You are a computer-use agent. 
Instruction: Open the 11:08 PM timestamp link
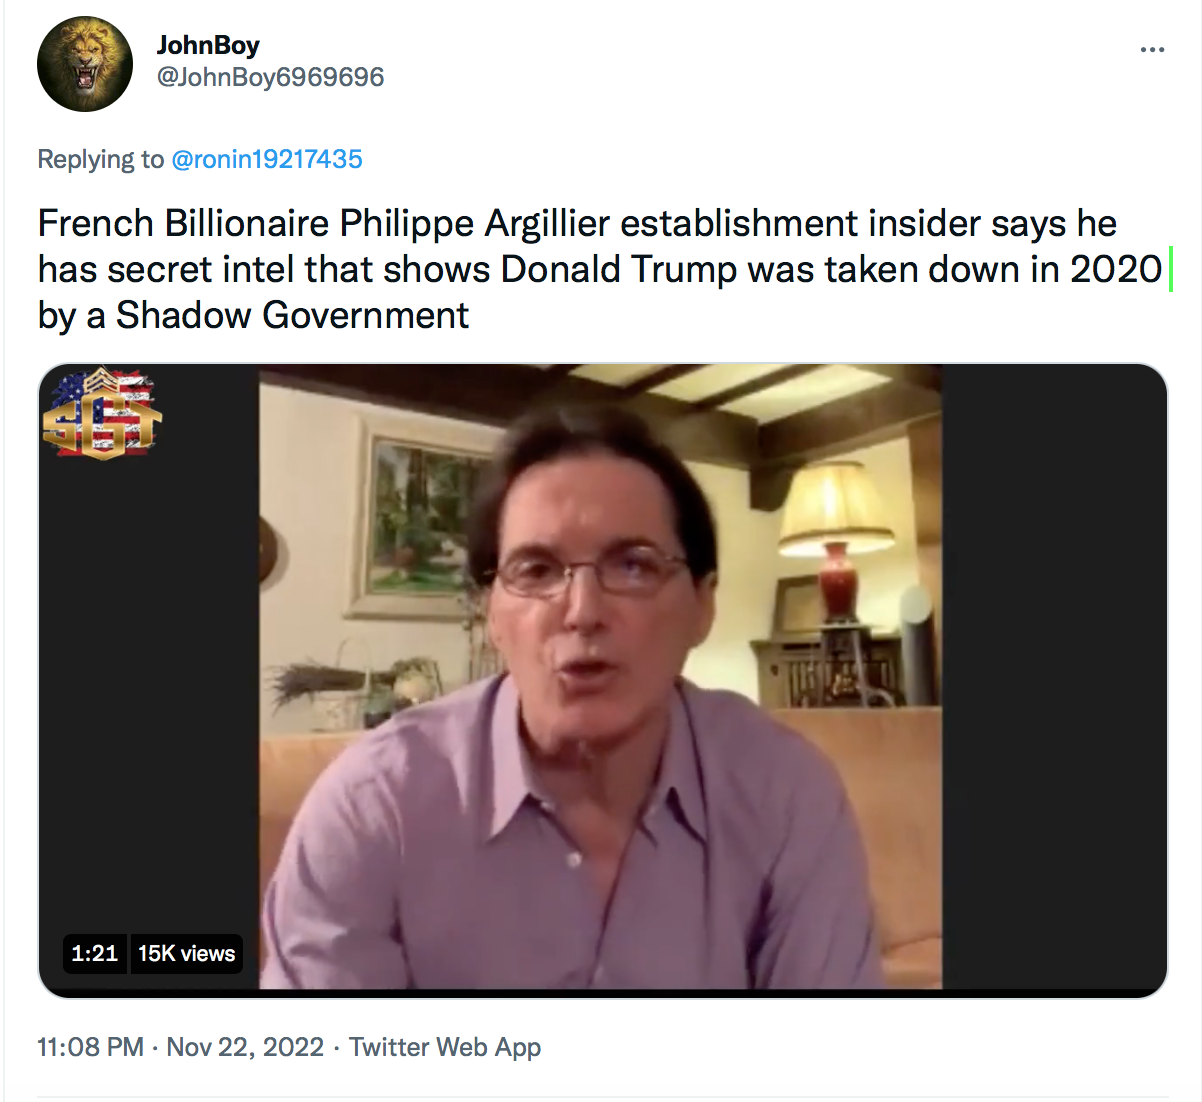91,1047
